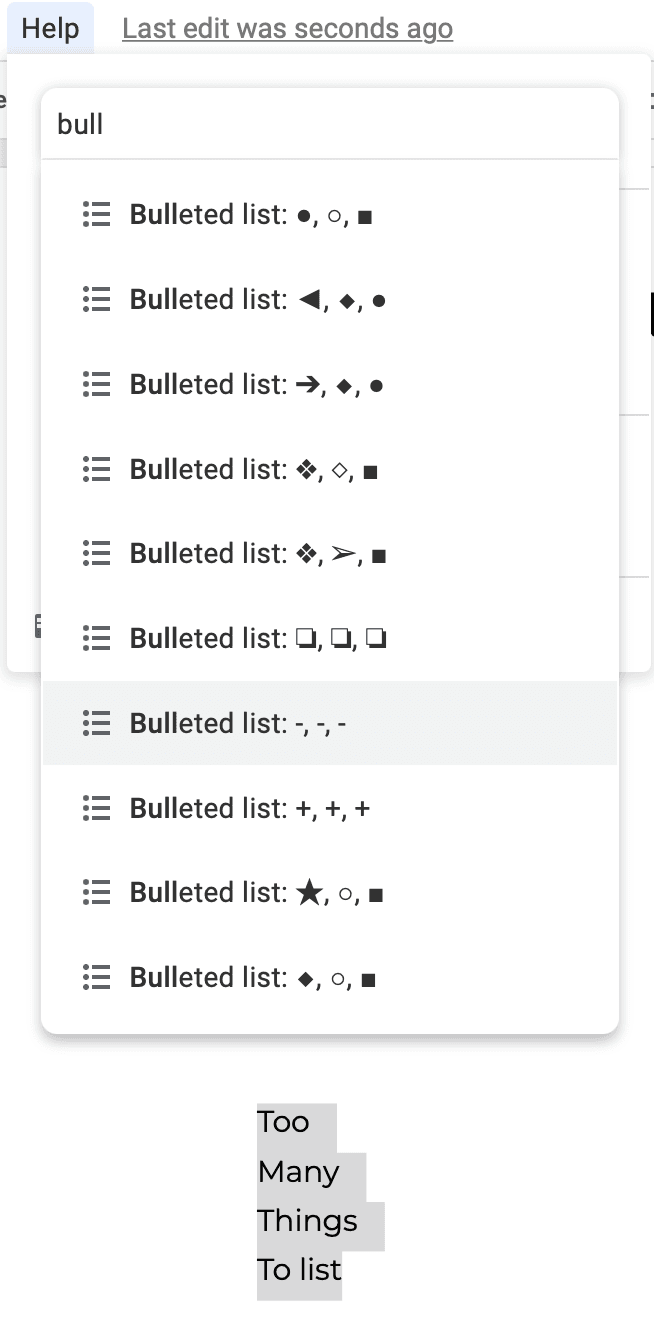Select Bulleted list with plus signs
Screen dimensions: 654x1326
pos(330,808)
